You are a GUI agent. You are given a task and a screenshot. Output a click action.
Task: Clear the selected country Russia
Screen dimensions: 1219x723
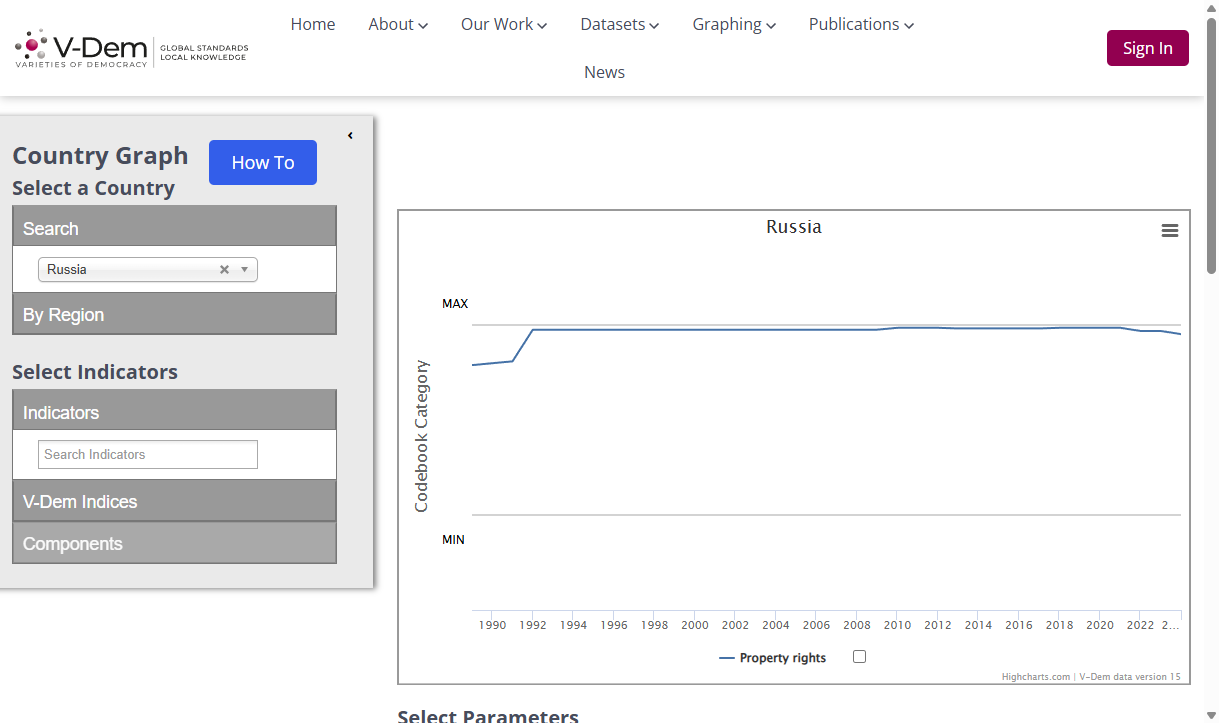[x=224, y=270]
